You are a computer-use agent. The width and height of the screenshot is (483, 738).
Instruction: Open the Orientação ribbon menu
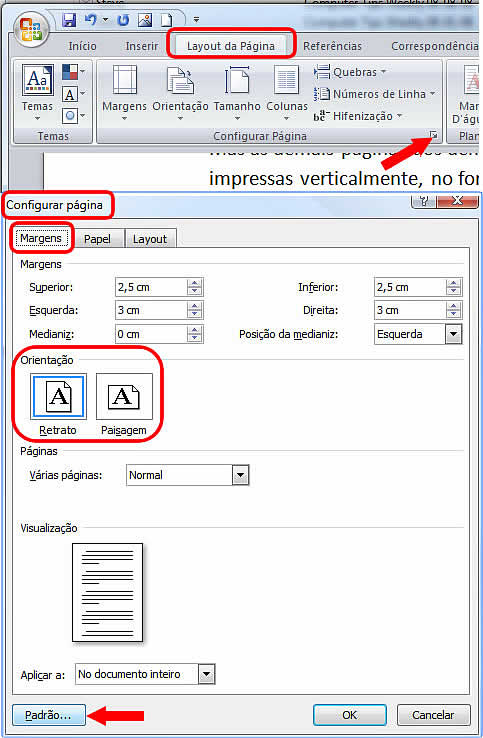click(180, 93)
